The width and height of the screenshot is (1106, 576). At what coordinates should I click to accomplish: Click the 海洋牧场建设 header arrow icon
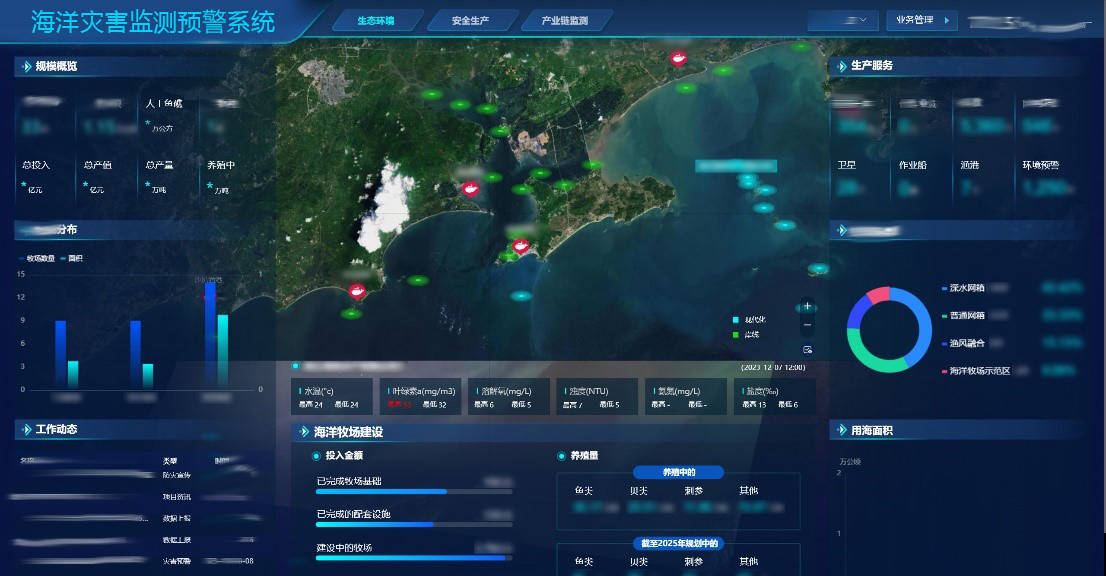pyautogui.click(x=303, y=433)
